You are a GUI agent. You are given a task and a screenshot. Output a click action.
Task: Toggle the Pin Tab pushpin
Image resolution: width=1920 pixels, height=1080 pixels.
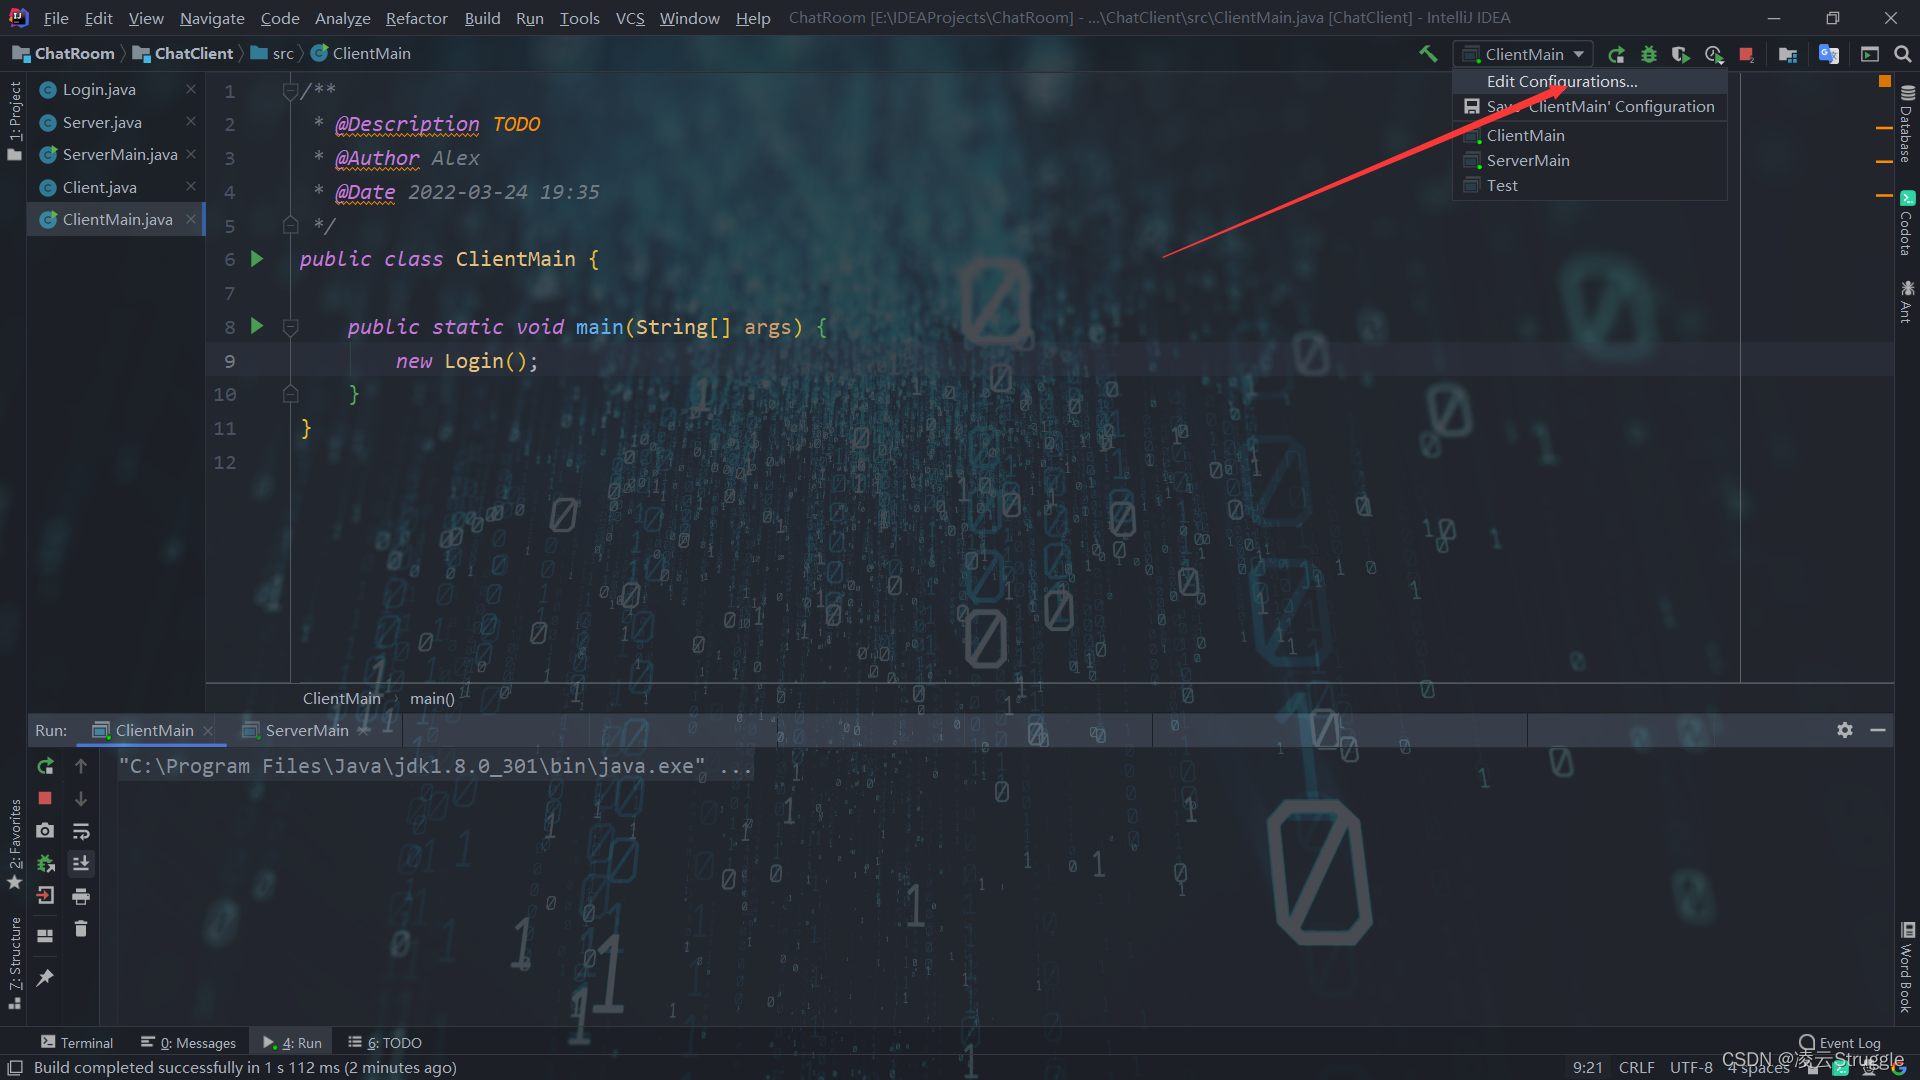(x=45, y=977)
